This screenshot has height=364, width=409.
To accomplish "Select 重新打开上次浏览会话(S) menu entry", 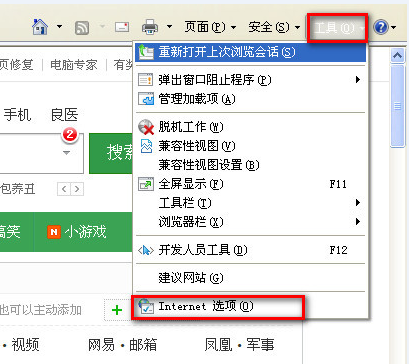I will (x=251, y=52).
